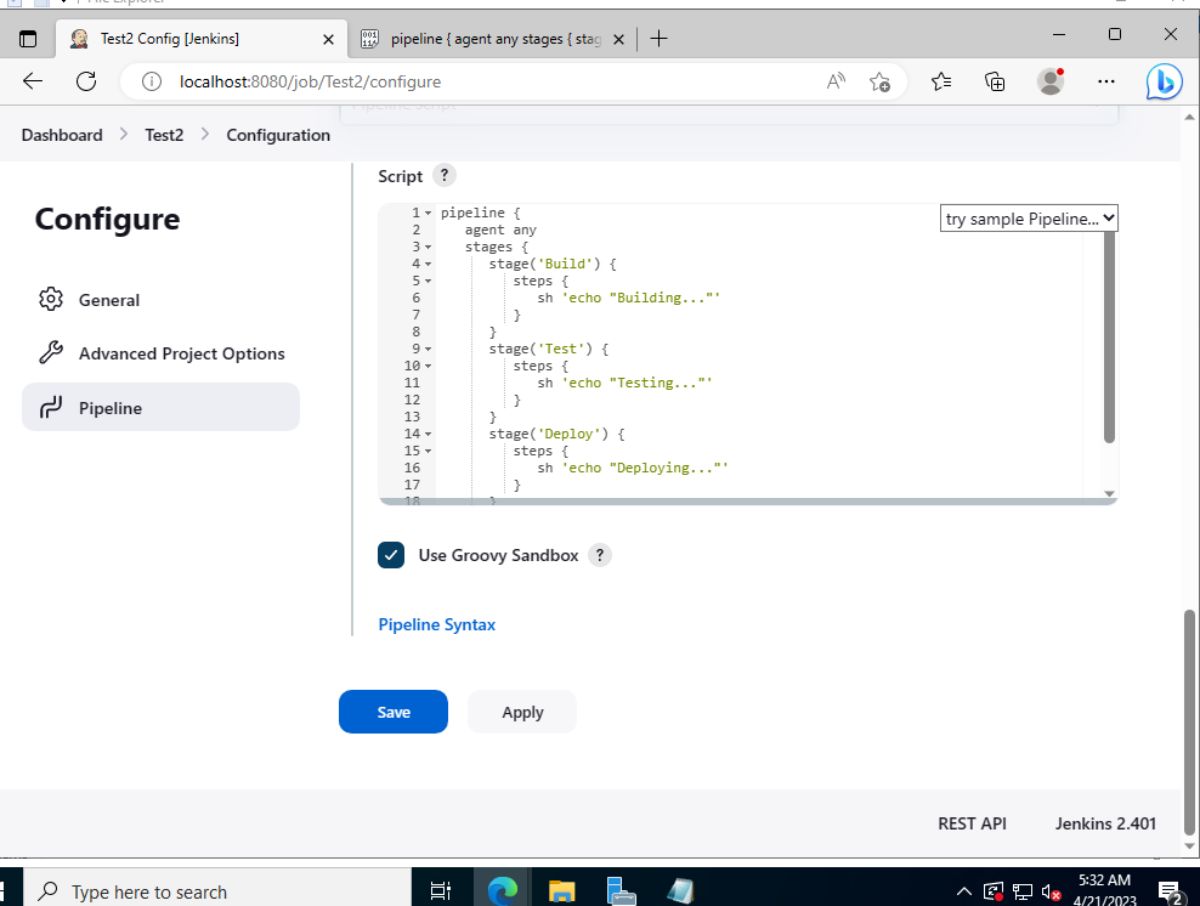Open the Edge settings three-dot menu
The image size is (1200, 906).
[1106, 81]
